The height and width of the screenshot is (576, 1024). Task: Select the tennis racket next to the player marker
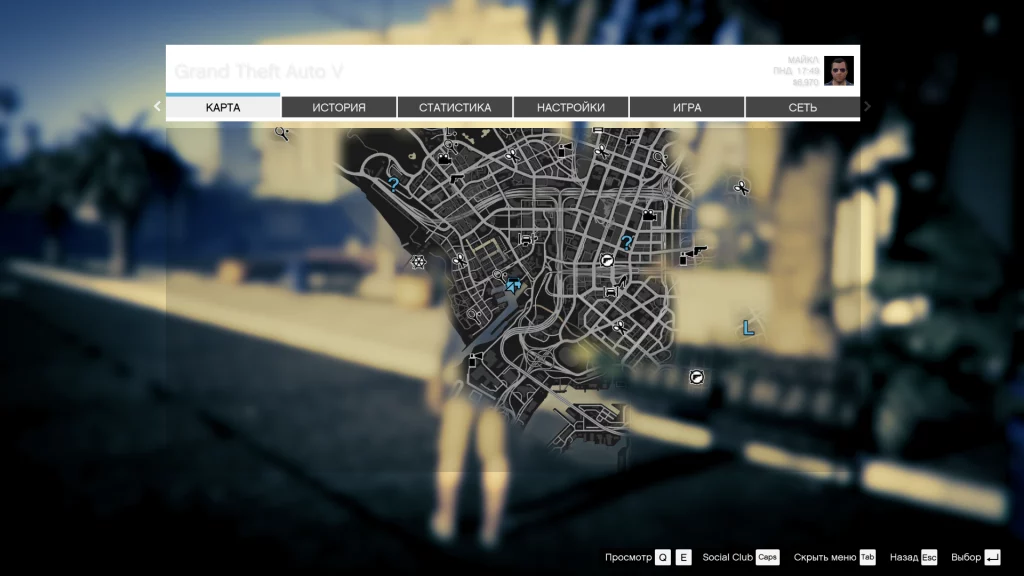coord(499,275)
